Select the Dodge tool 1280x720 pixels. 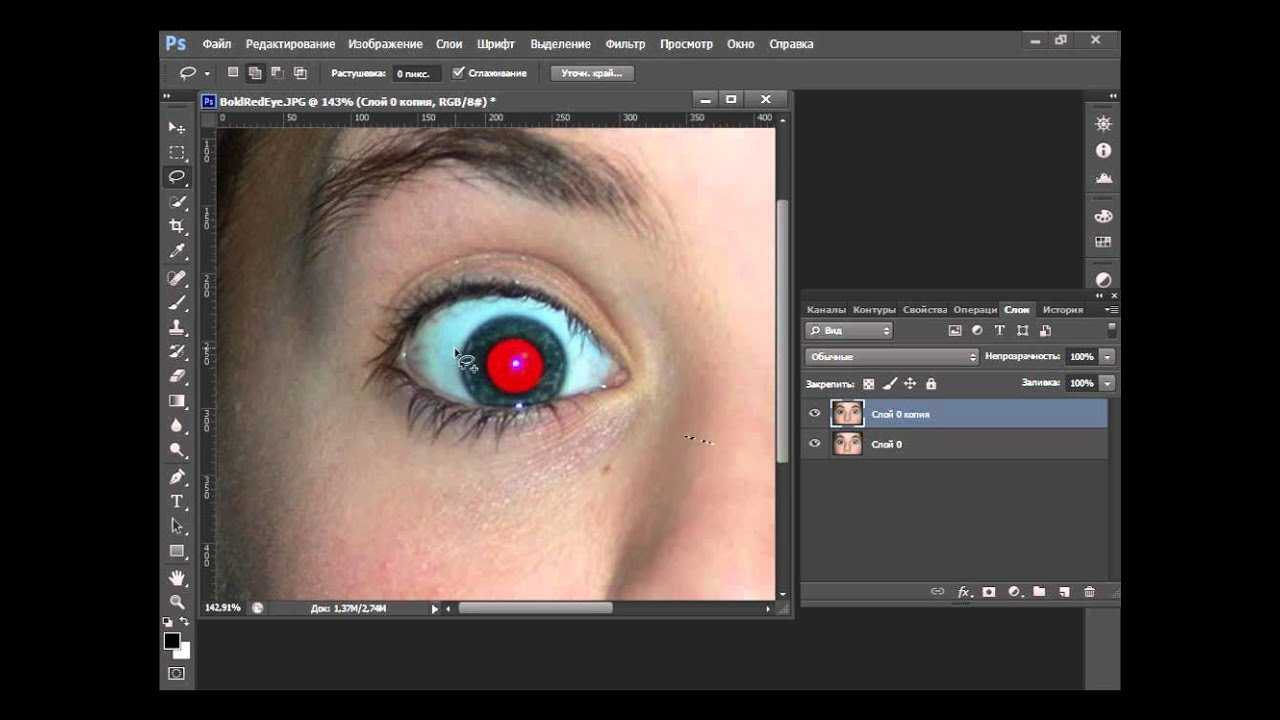(x=177, y=451)
